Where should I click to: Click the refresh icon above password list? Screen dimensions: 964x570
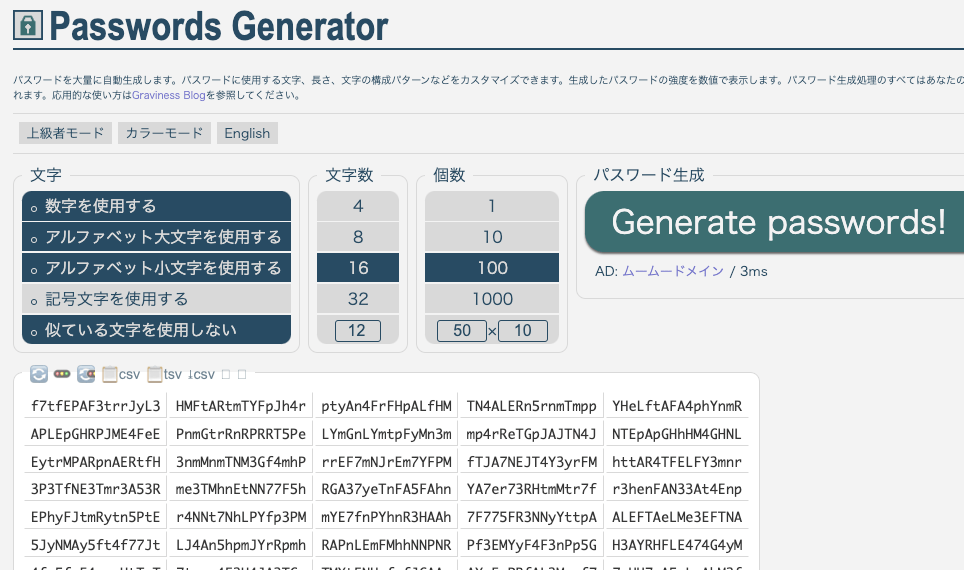point(39,374)
